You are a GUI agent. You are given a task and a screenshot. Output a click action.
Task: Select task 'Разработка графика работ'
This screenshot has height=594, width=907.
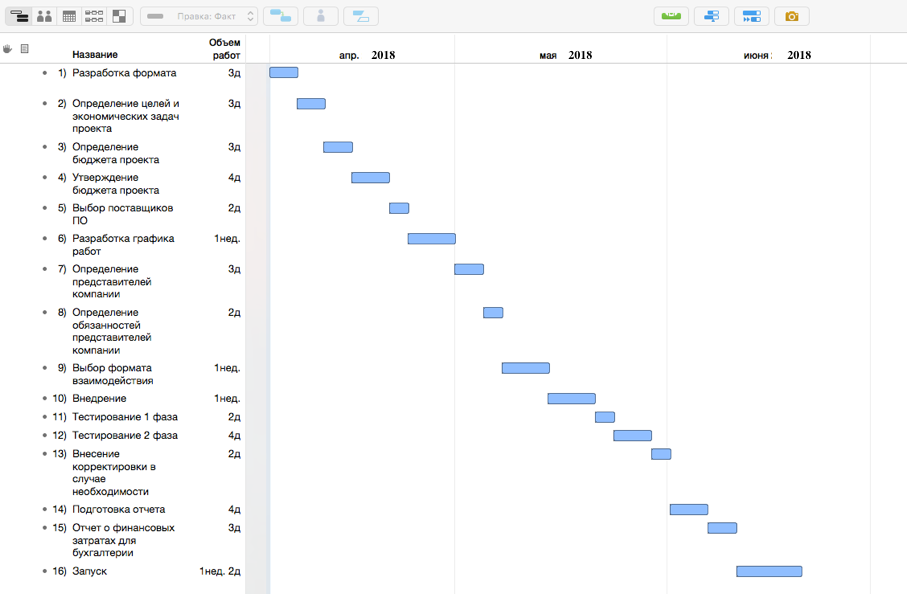click(x=123, y=245)
